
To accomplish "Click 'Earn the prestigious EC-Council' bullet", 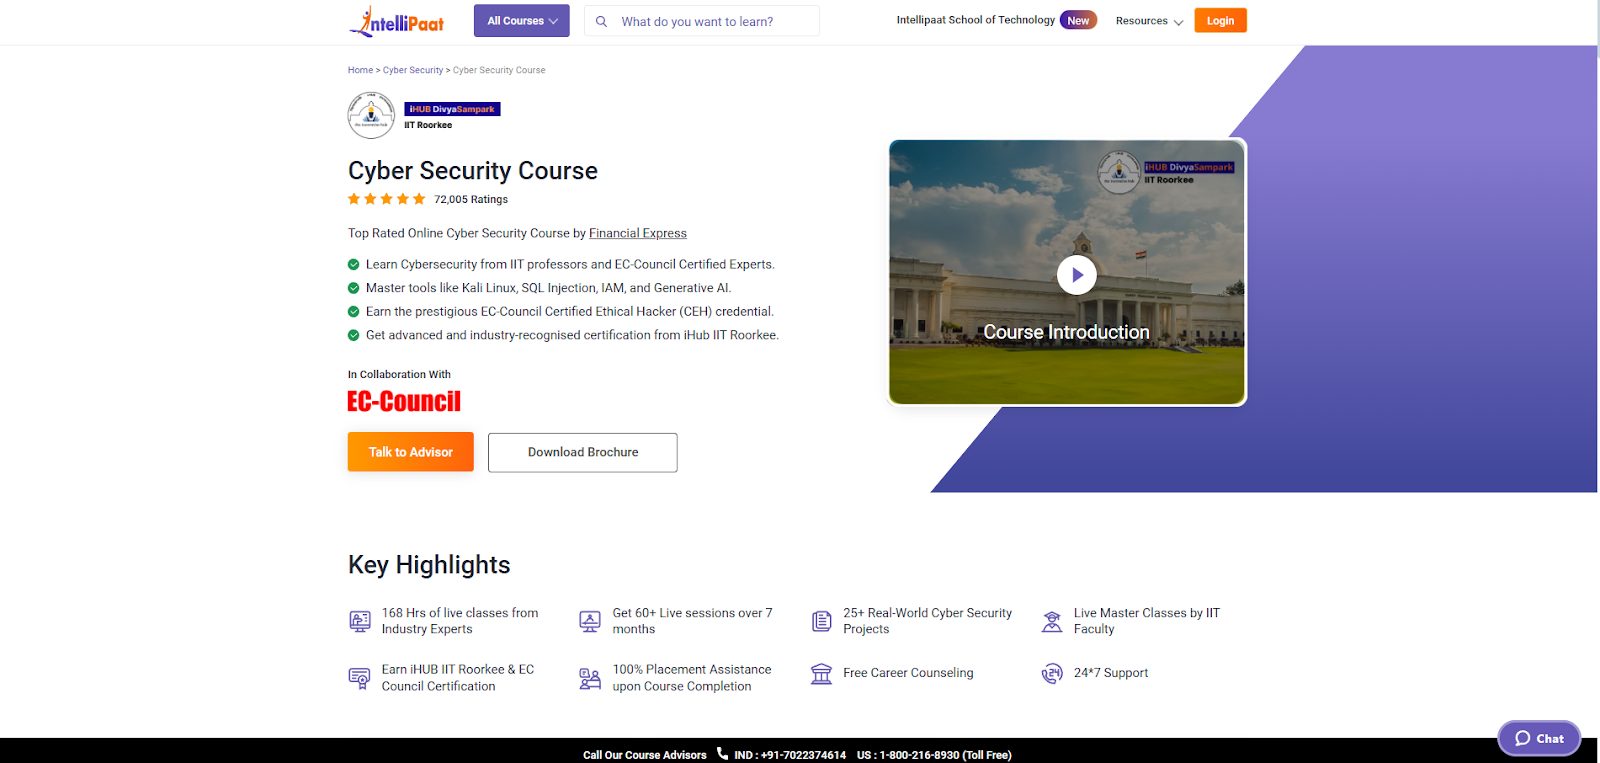I will point(570,312).
